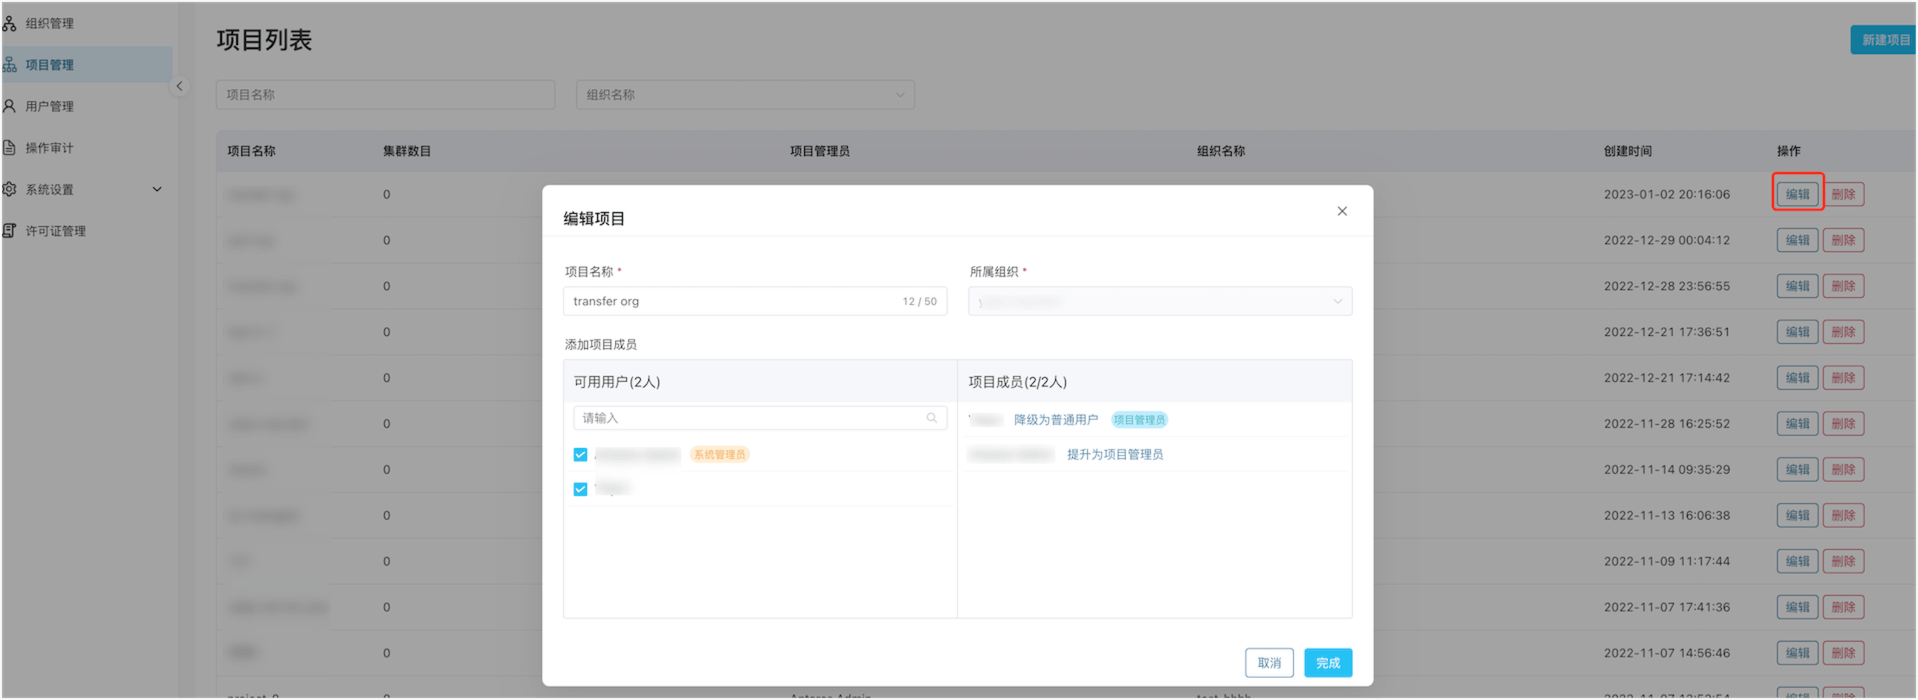Screen dimensions: 1918x700
Task: Uncheck the second available user checkbox
Action: 580,489
